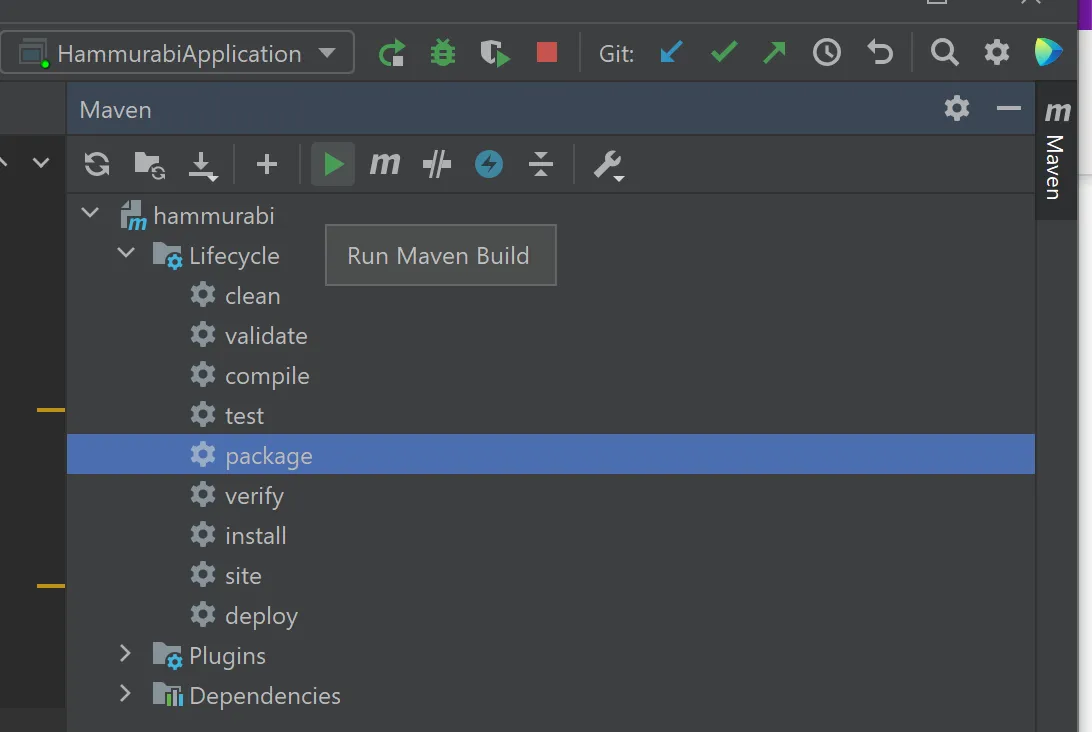
Task: Open HammurabiApplication run configuration dropdown
Action: [x=178, y=53]
